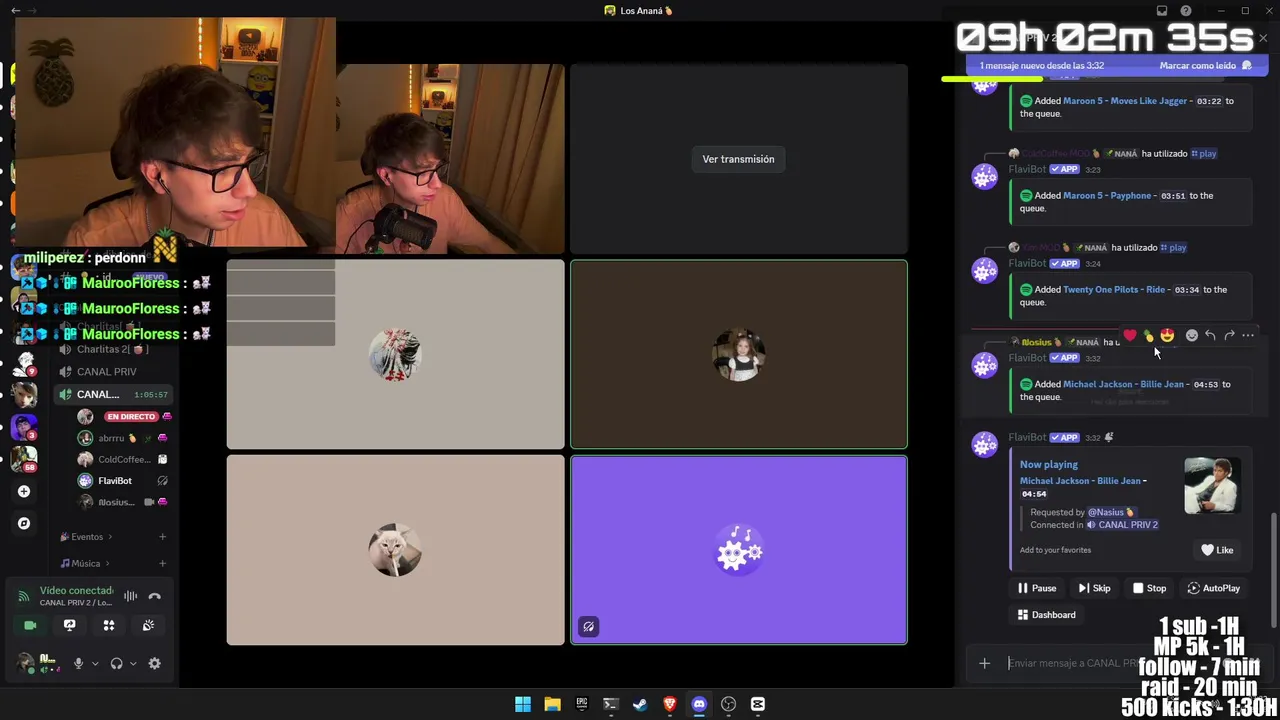Toggle the camera button
The image size is (1280, 720).
(x=30, y=625)
